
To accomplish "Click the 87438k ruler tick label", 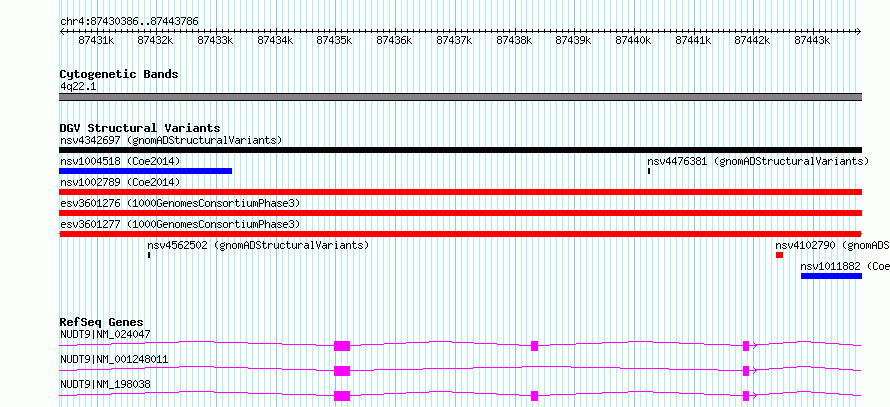I will pyautogui.click(x=514, y=40).
